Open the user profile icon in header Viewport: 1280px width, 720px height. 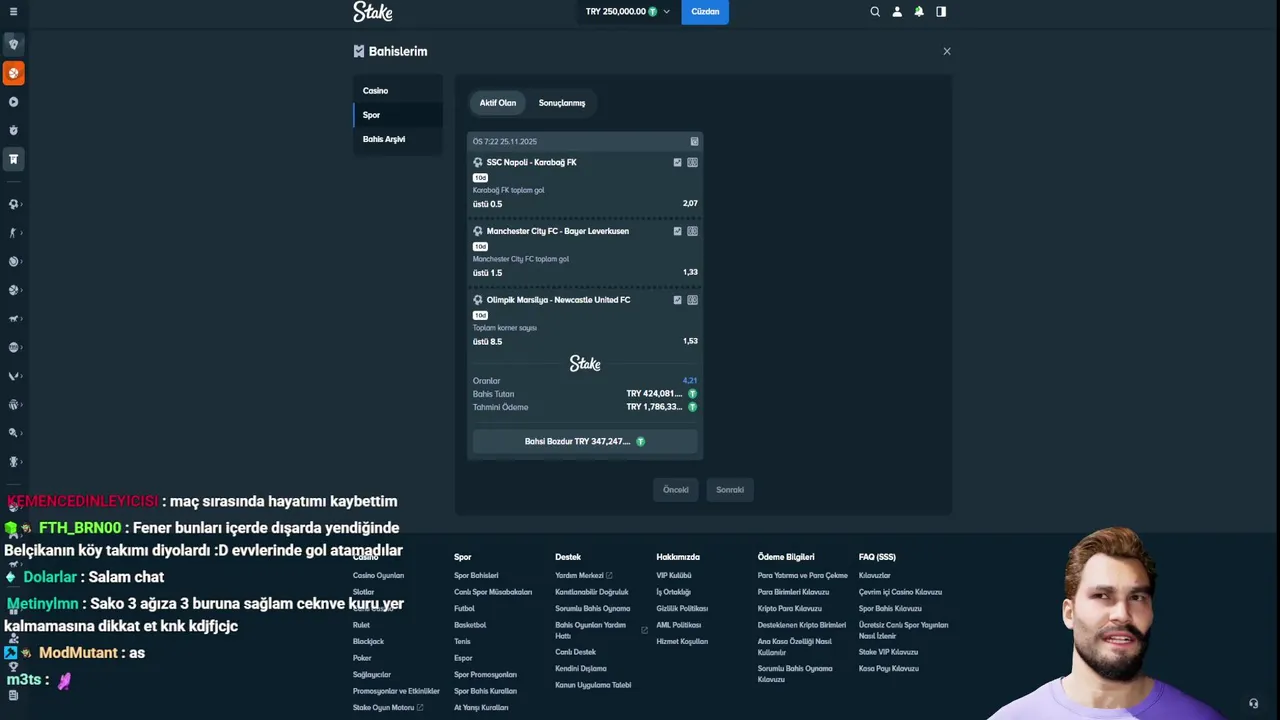[897, 12]
